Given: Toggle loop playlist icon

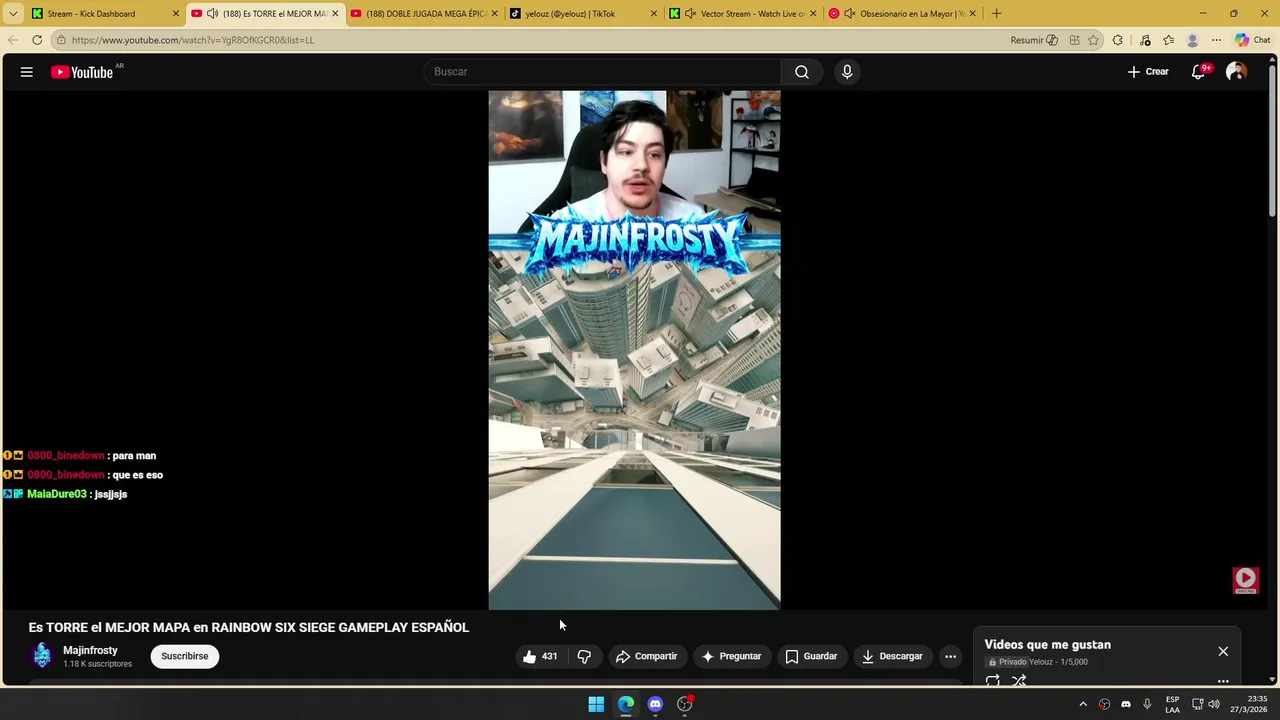Looking at the screenshot, I should click(x=992, y=680).
